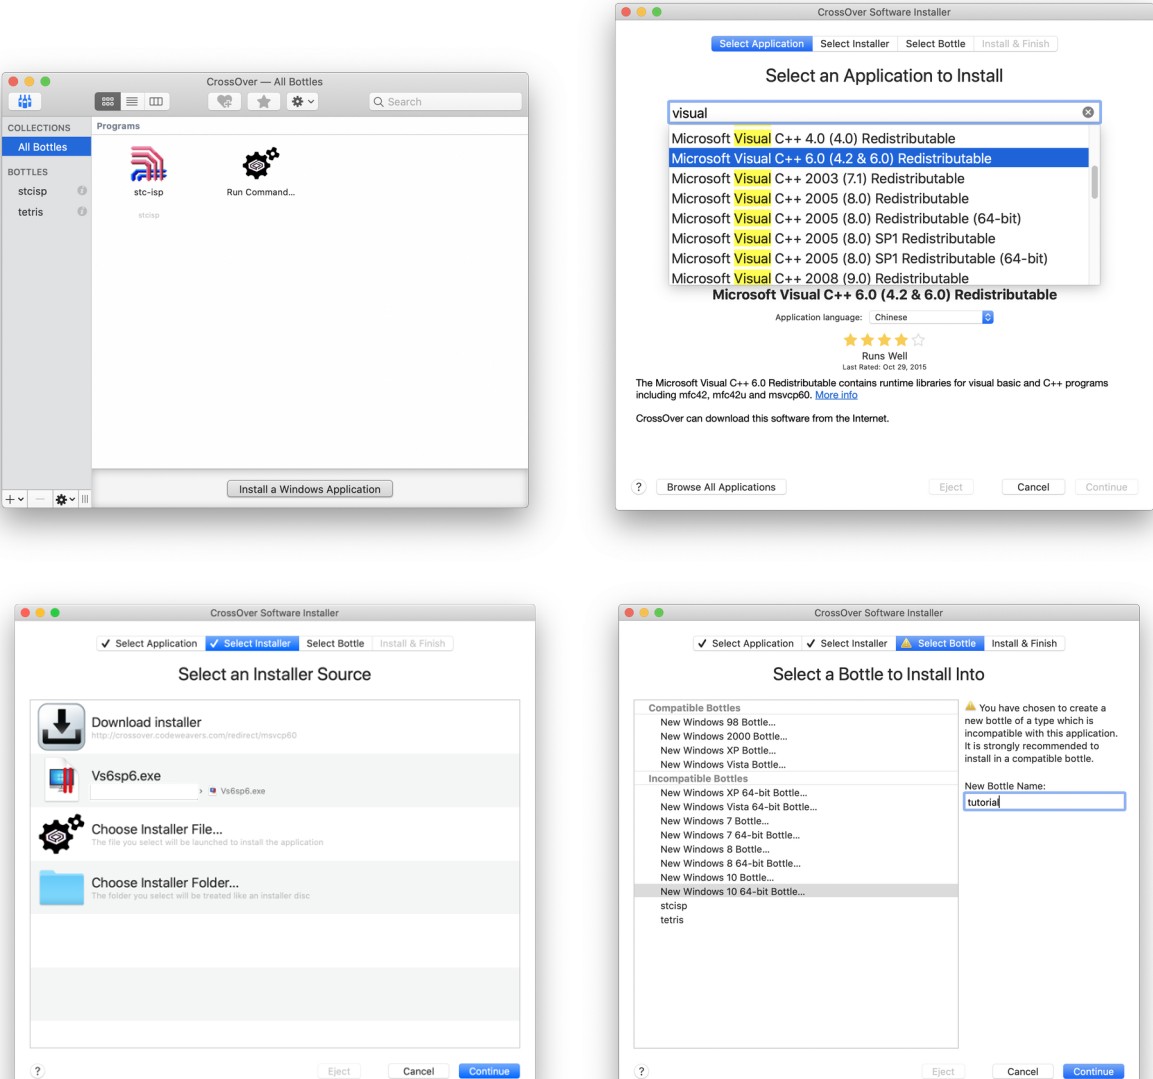Screen dimensions: 1153x1079
Task: Select Microsoft Visual C++ 2005 (8.0) SP1 Redistributable (64-bit)
Action: point(879,258)
